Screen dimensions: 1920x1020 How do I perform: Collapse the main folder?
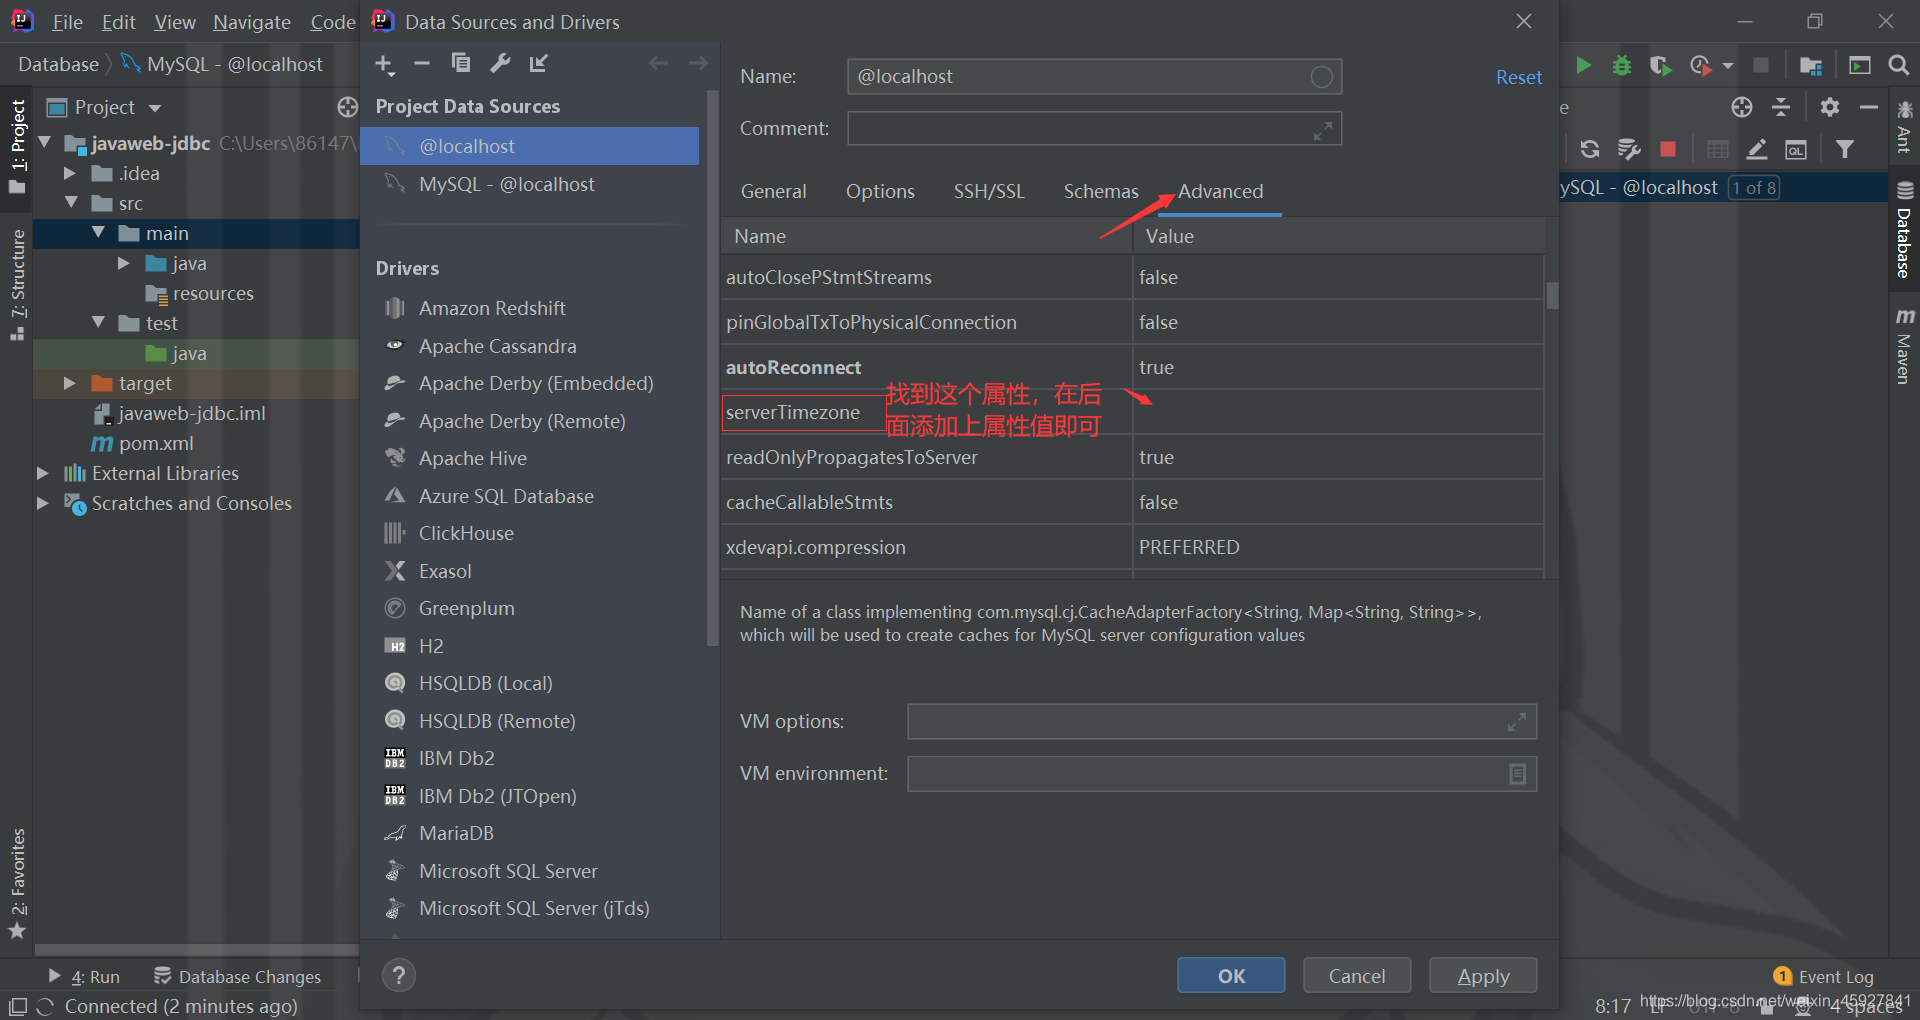[98, 232]
